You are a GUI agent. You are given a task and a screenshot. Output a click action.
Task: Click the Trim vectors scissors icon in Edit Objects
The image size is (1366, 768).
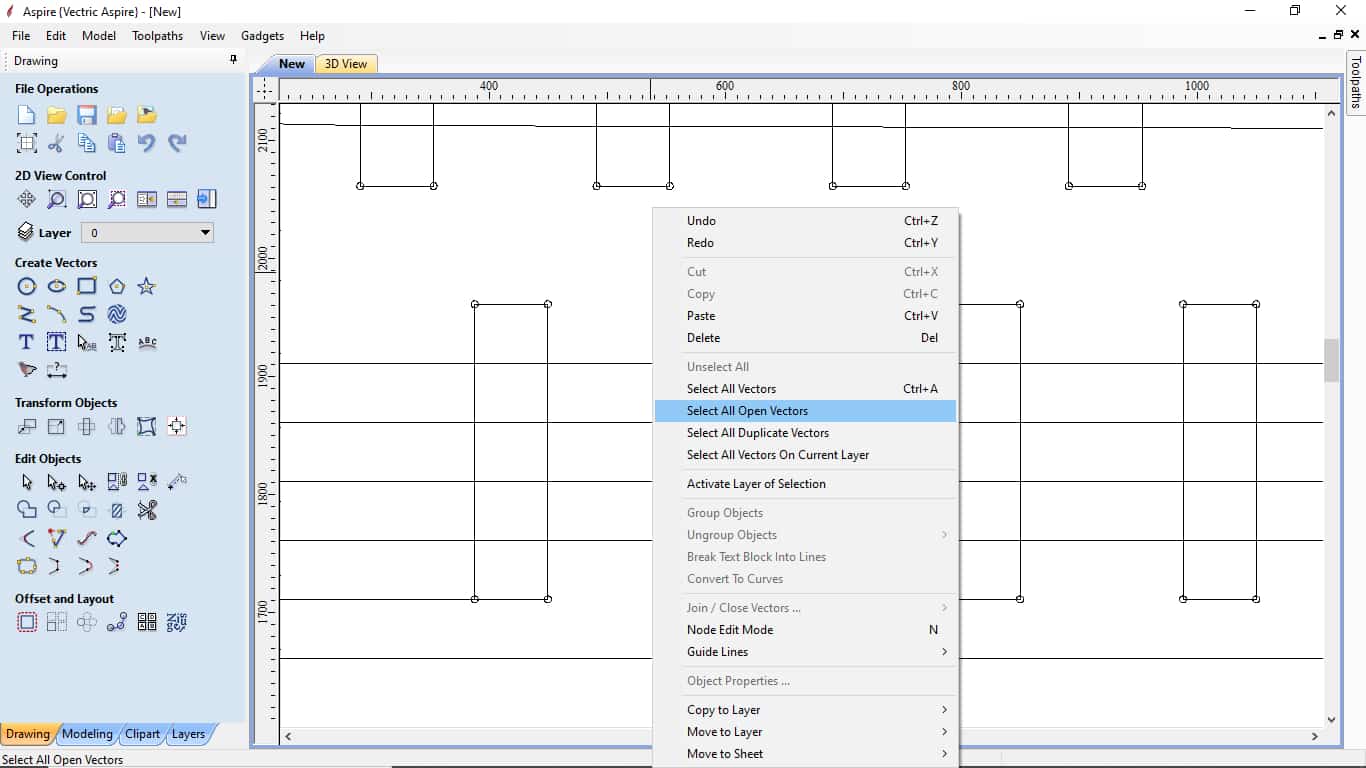[147, 510]
